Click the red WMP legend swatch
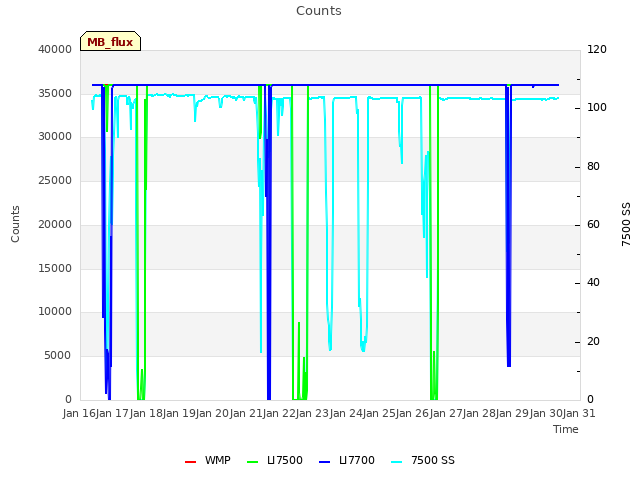Image resolution: width=640 pixels, height=480 pixels. click(190, 462)
